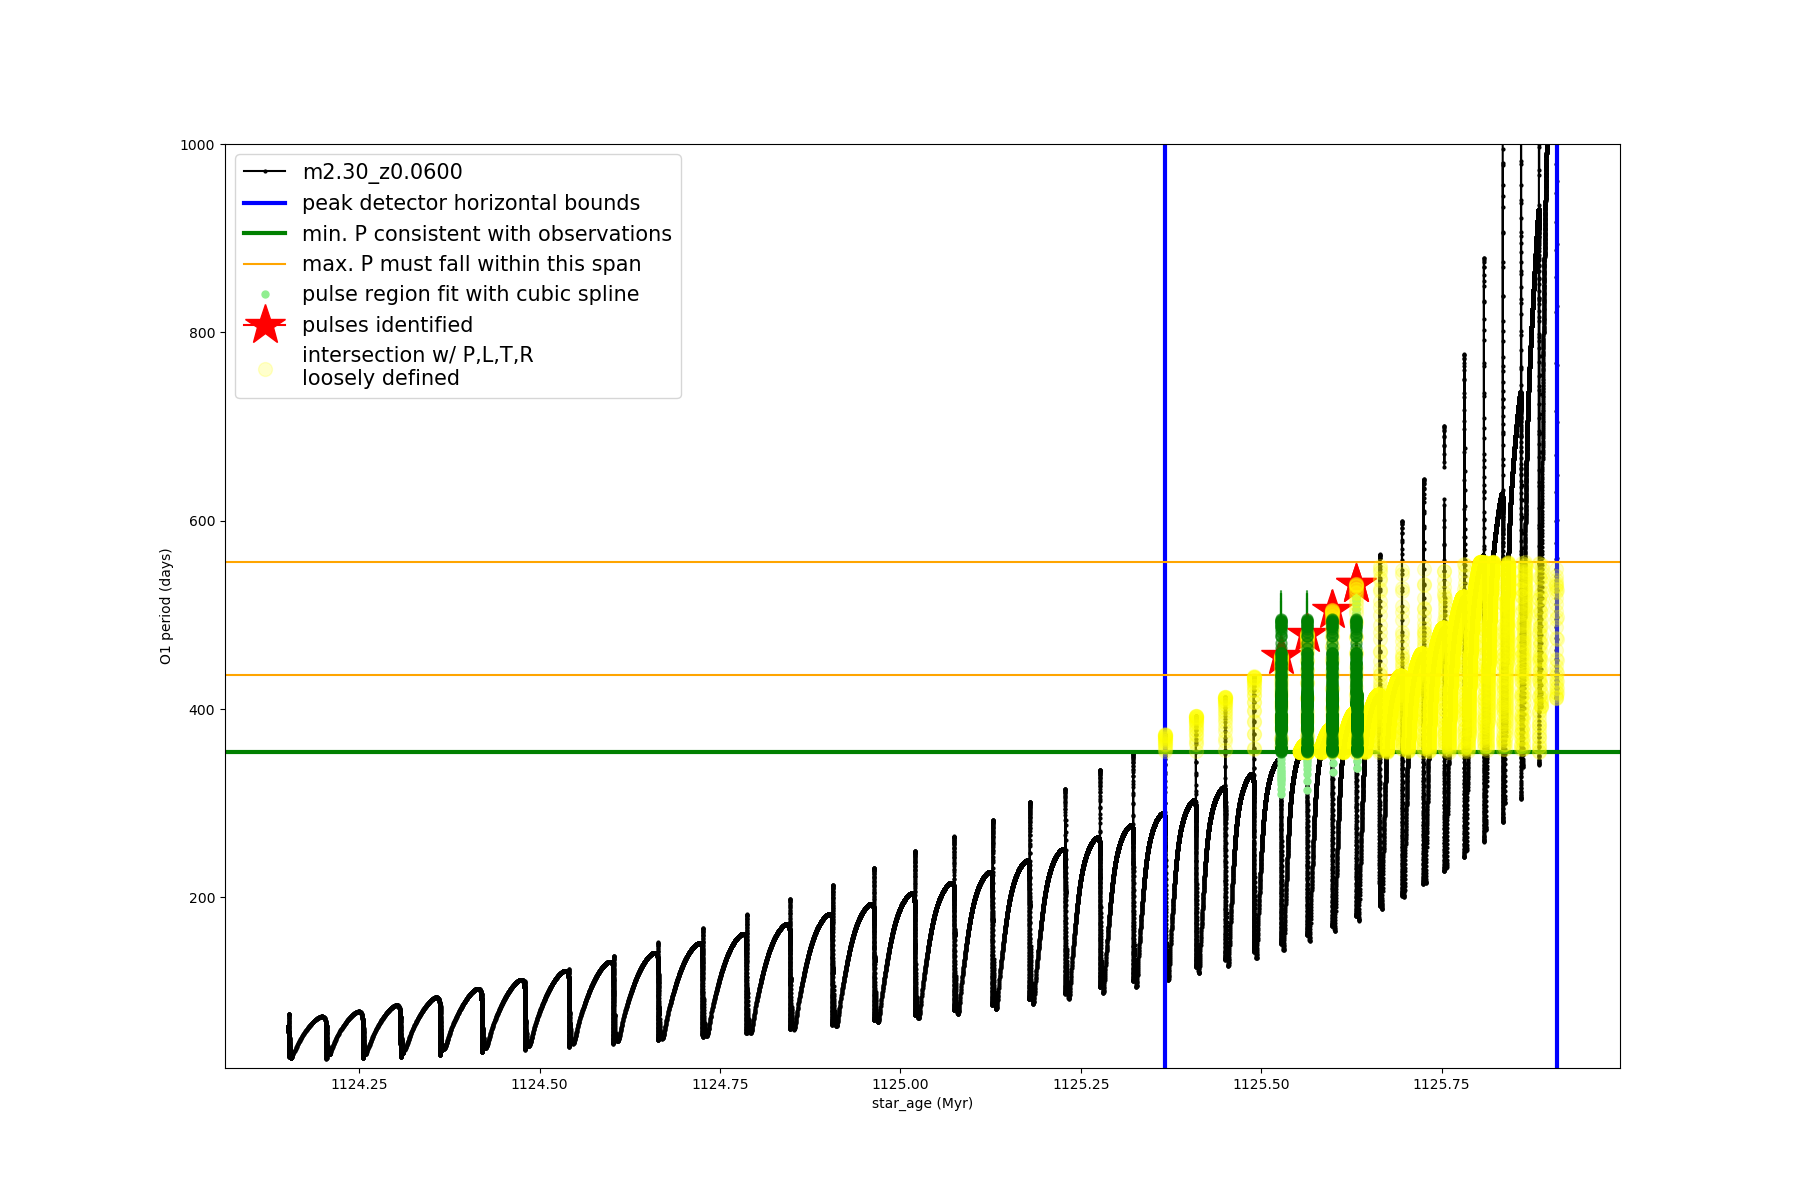The width and height of the screenshot is (1800, 1200).
Task: Click the black line marker for m2.30_z0.0600
Action: 265,172
